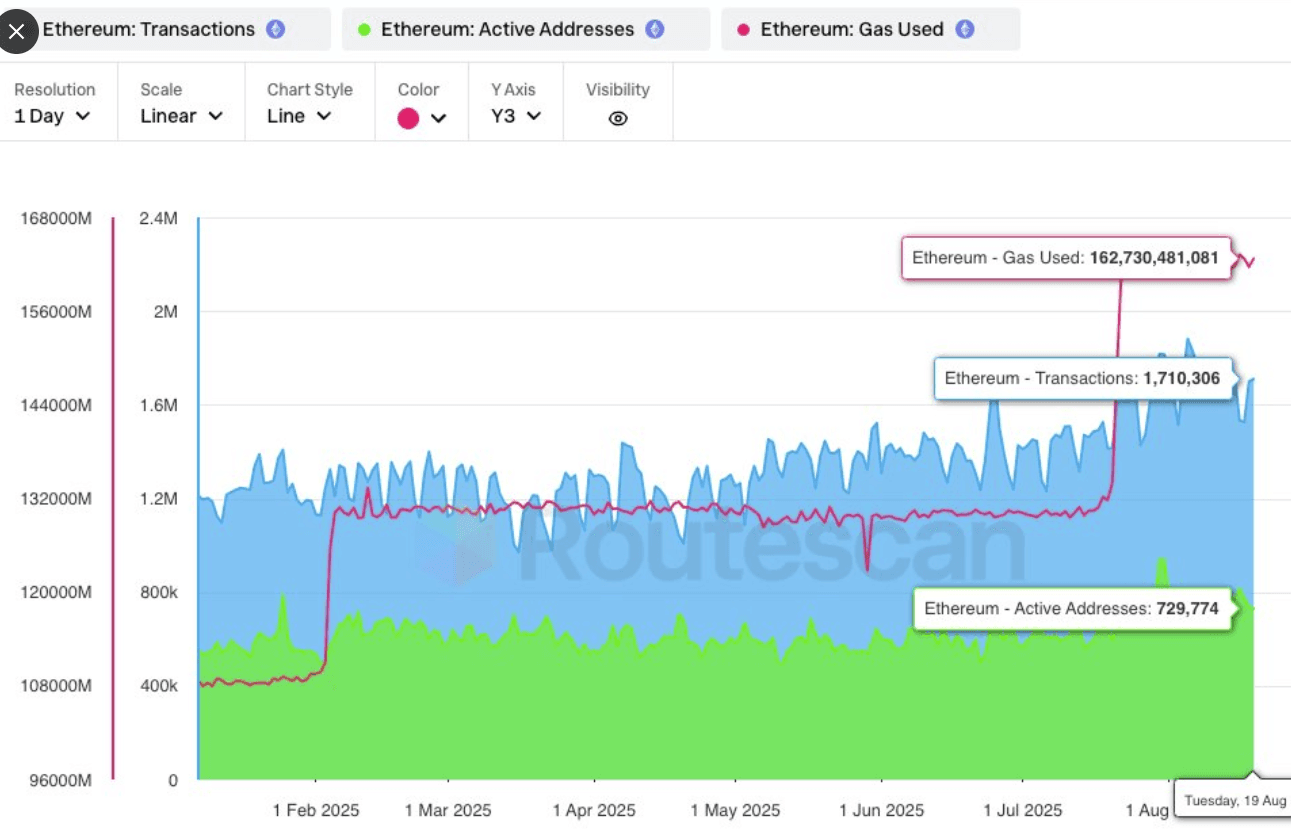Click the 1 Mar 2025 axis label
The height and width of the screenshot is (833, 1291).
448,810
